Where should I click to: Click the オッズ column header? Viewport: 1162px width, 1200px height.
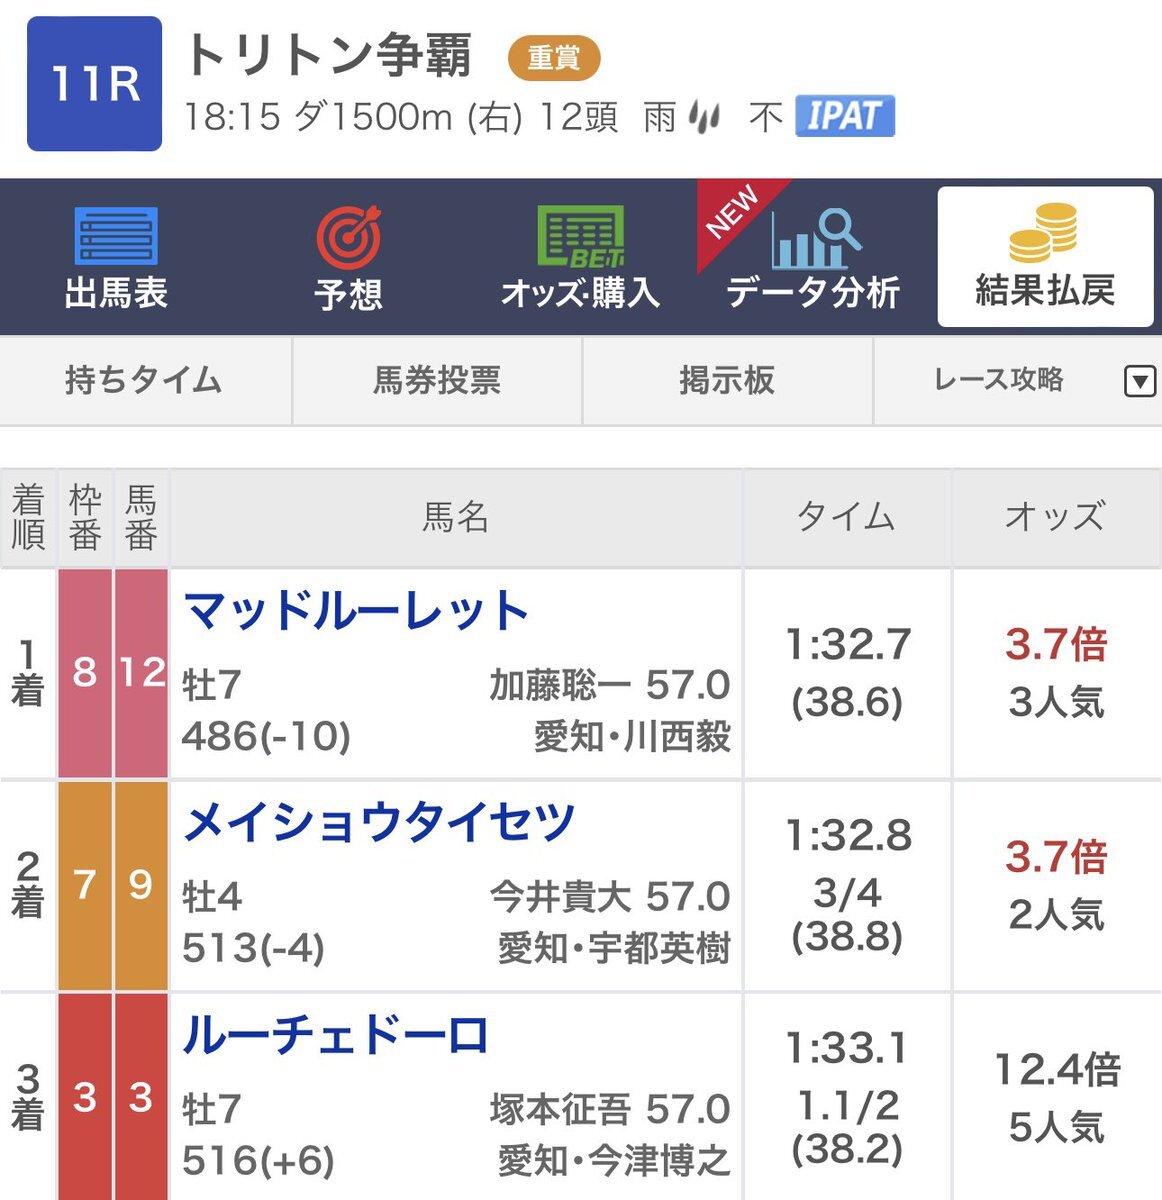click(1056, 517)
